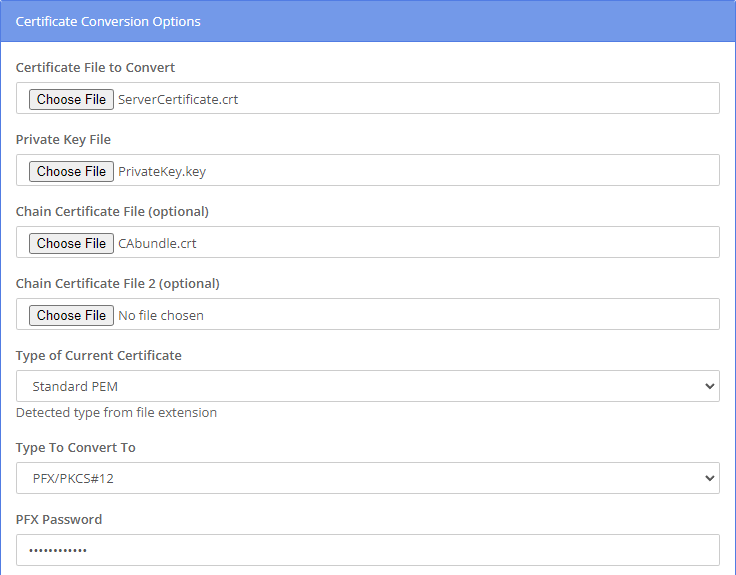
Task: Click the No file chosen text
Action: [161, 315]
